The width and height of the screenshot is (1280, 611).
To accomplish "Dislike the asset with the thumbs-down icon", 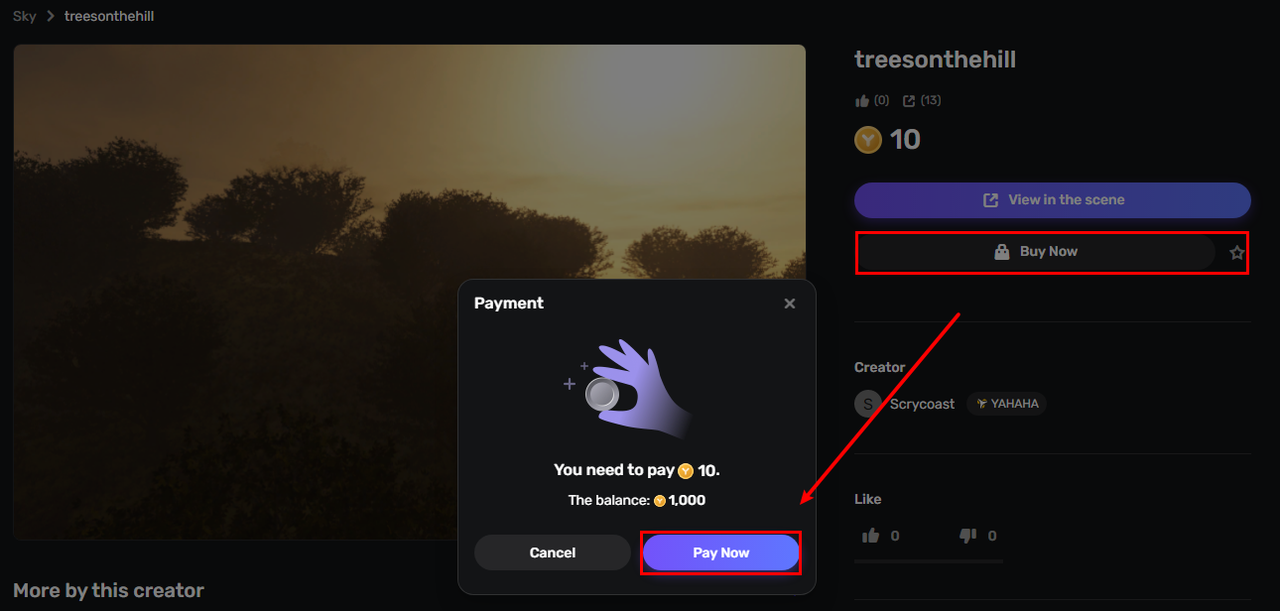I will click(x=967, y=536).
